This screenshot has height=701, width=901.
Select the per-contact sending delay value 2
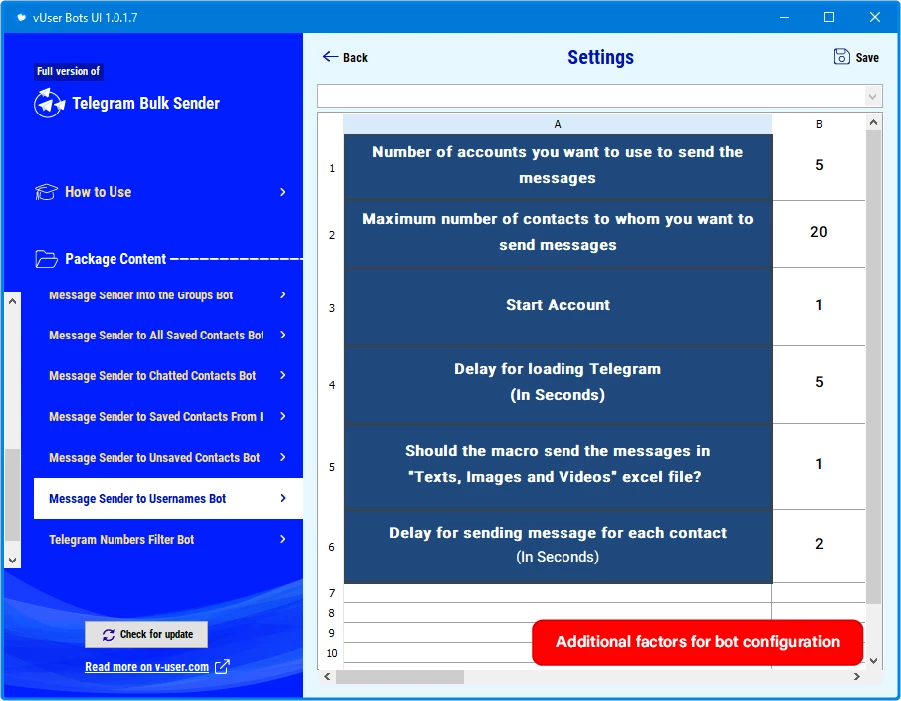pos(819,545)
